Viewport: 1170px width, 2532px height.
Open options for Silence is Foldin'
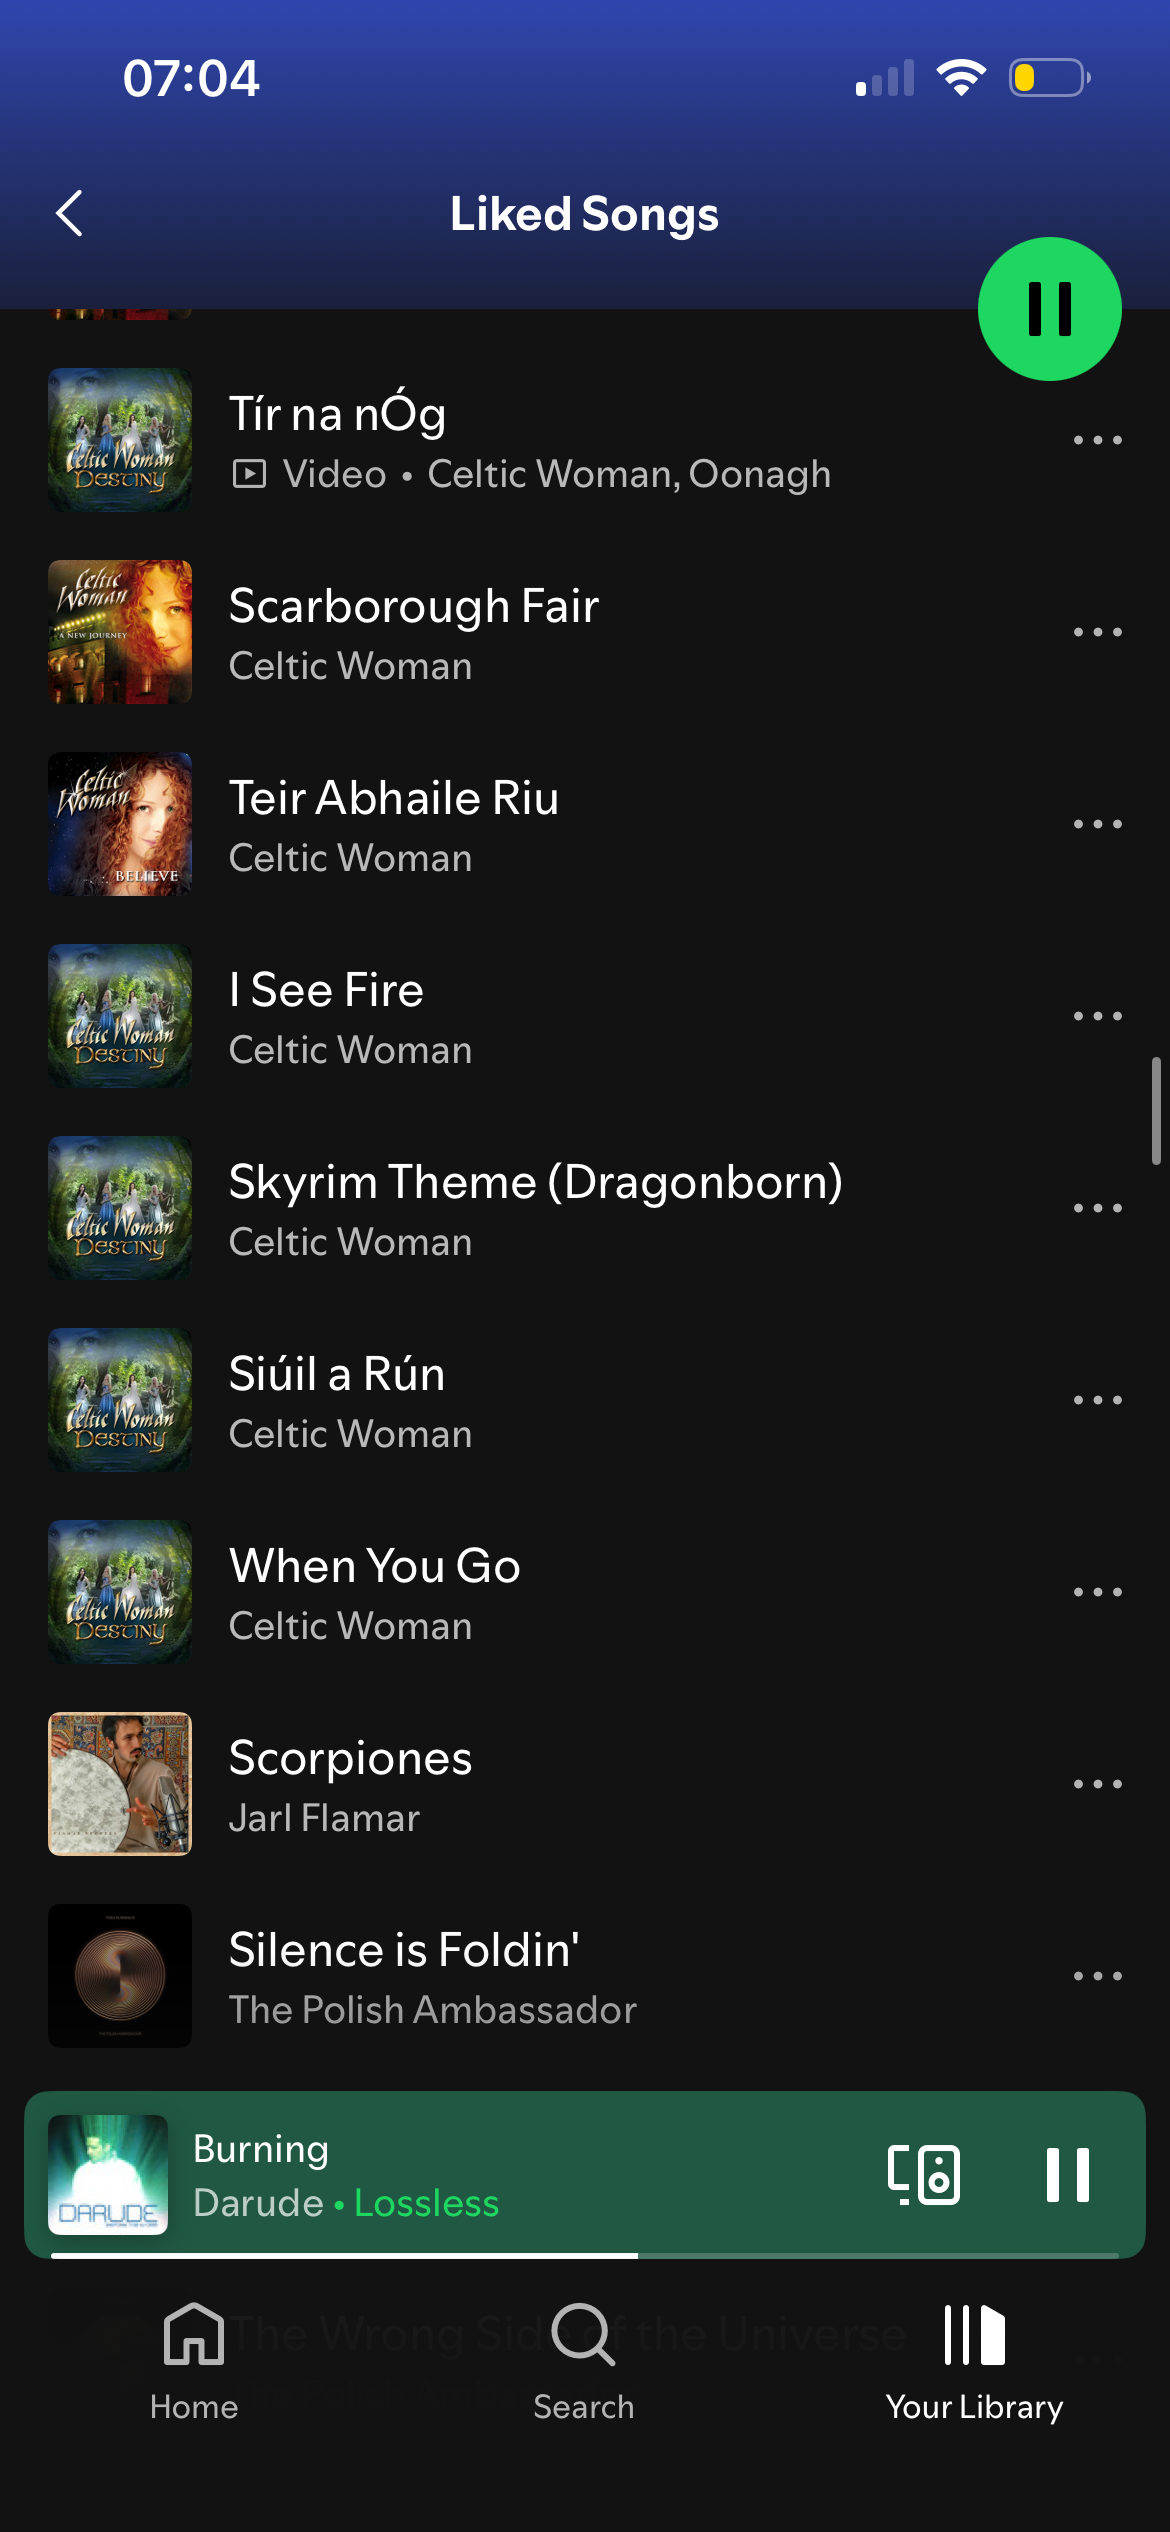click(x=1097, y=1976)
